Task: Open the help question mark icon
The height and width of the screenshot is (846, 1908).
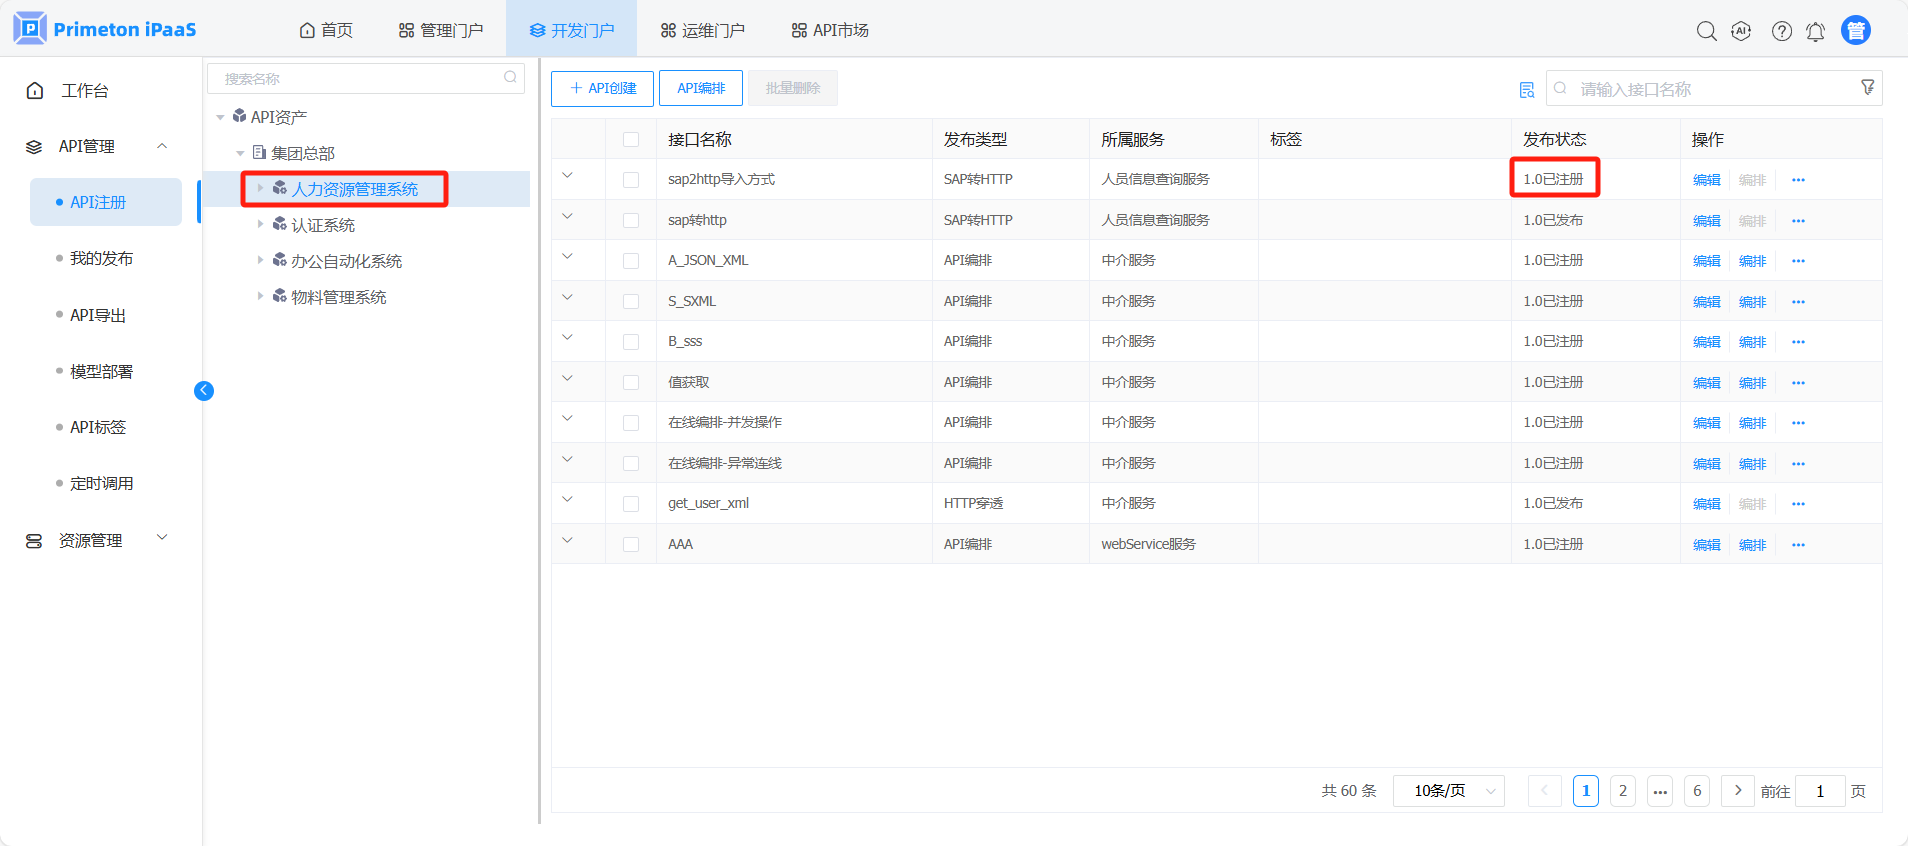Action: 1781,31
